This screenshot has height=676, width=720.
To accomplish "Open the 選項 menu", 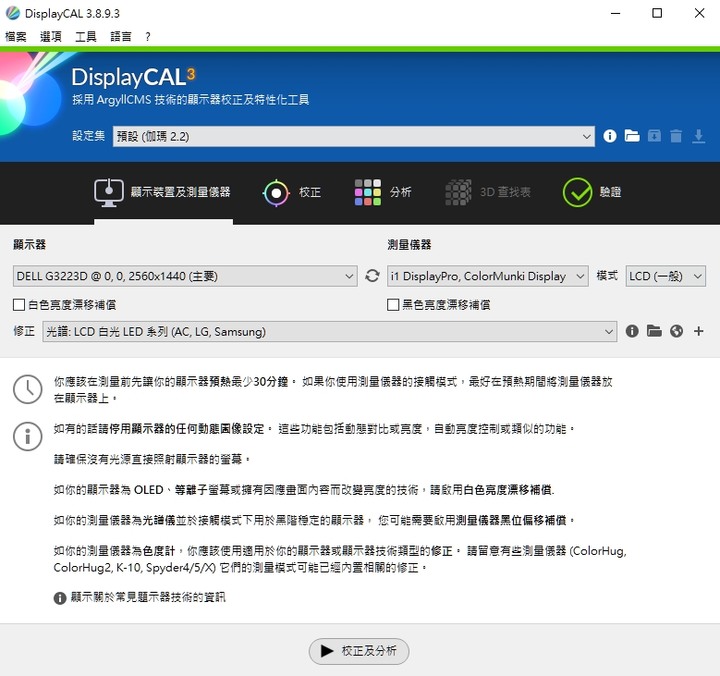I will 51,37.
